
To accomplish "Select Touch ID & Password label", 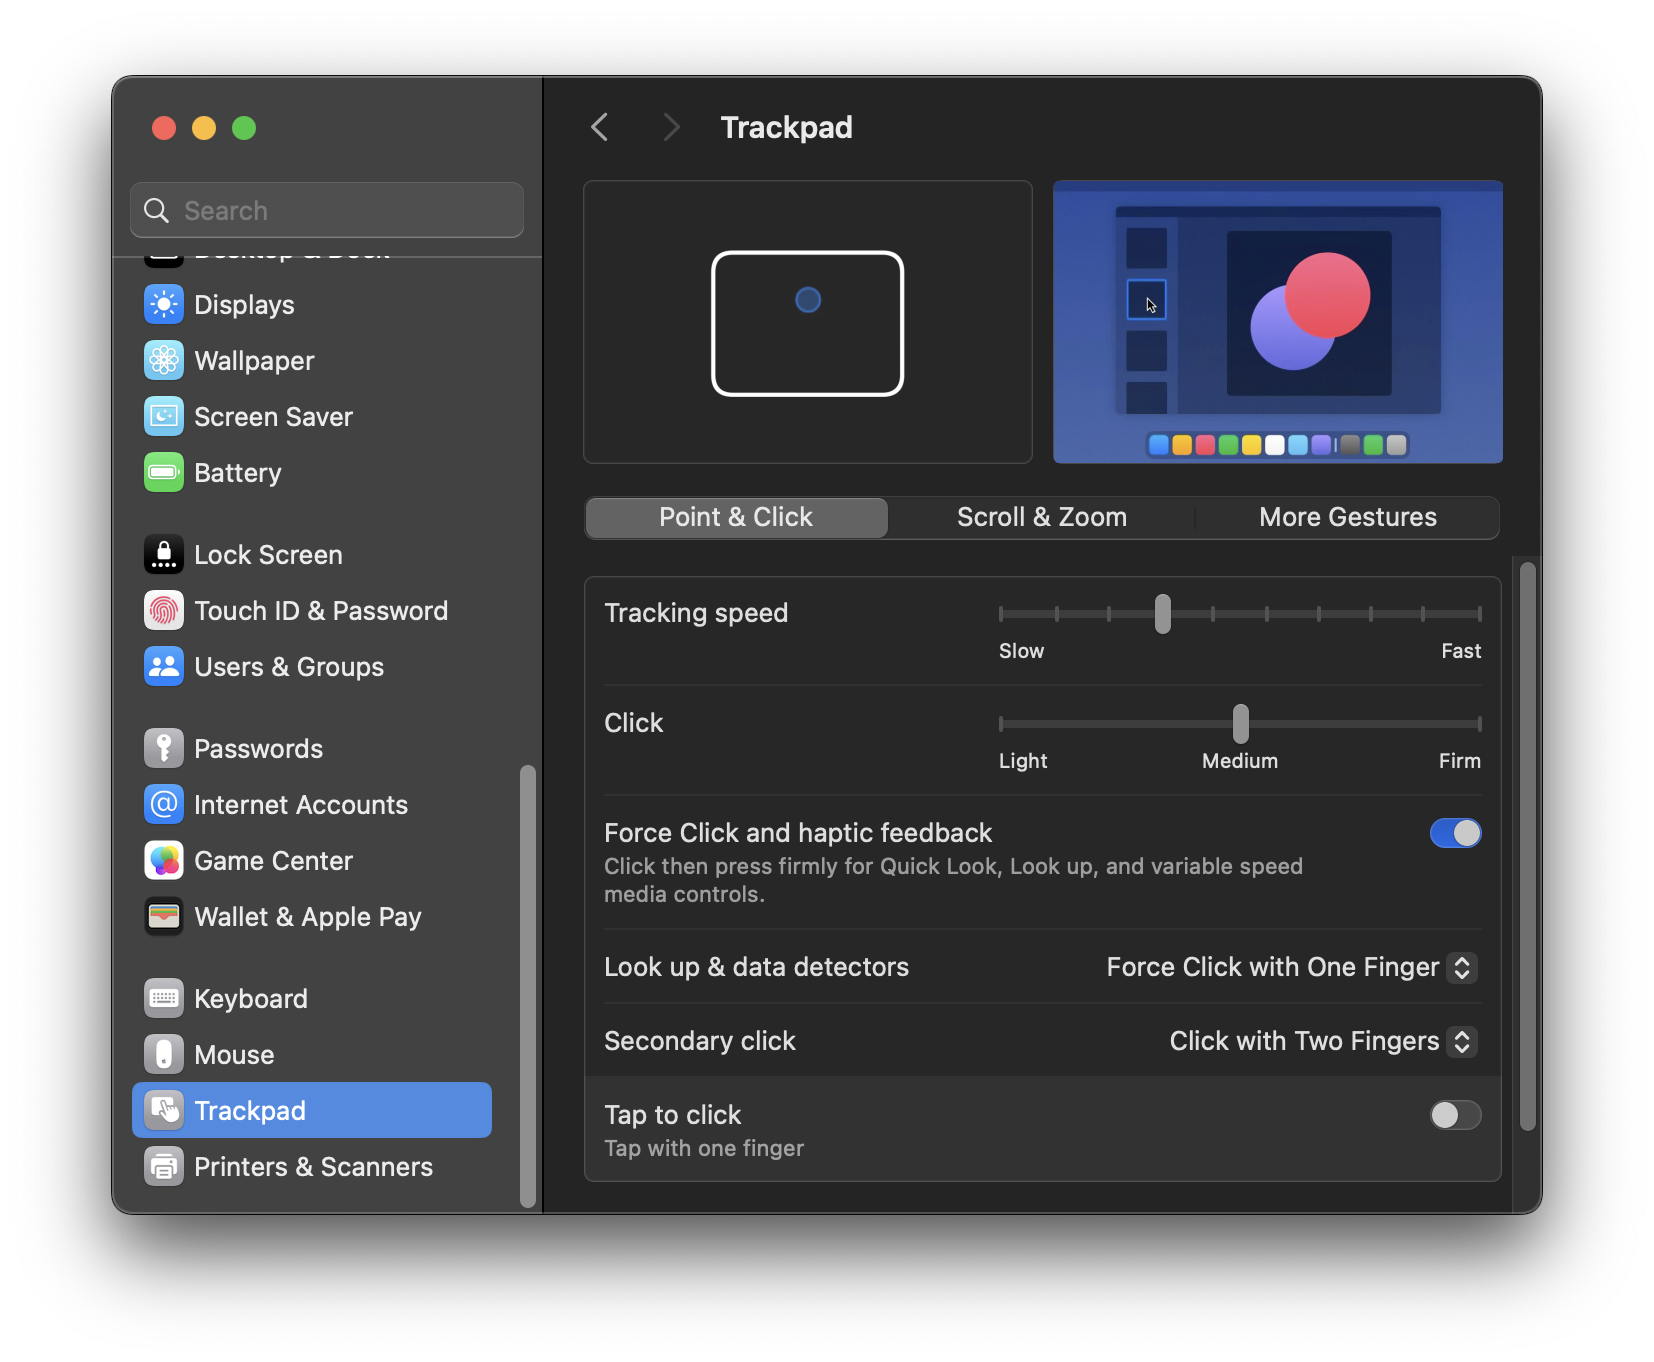I will 321,611.
